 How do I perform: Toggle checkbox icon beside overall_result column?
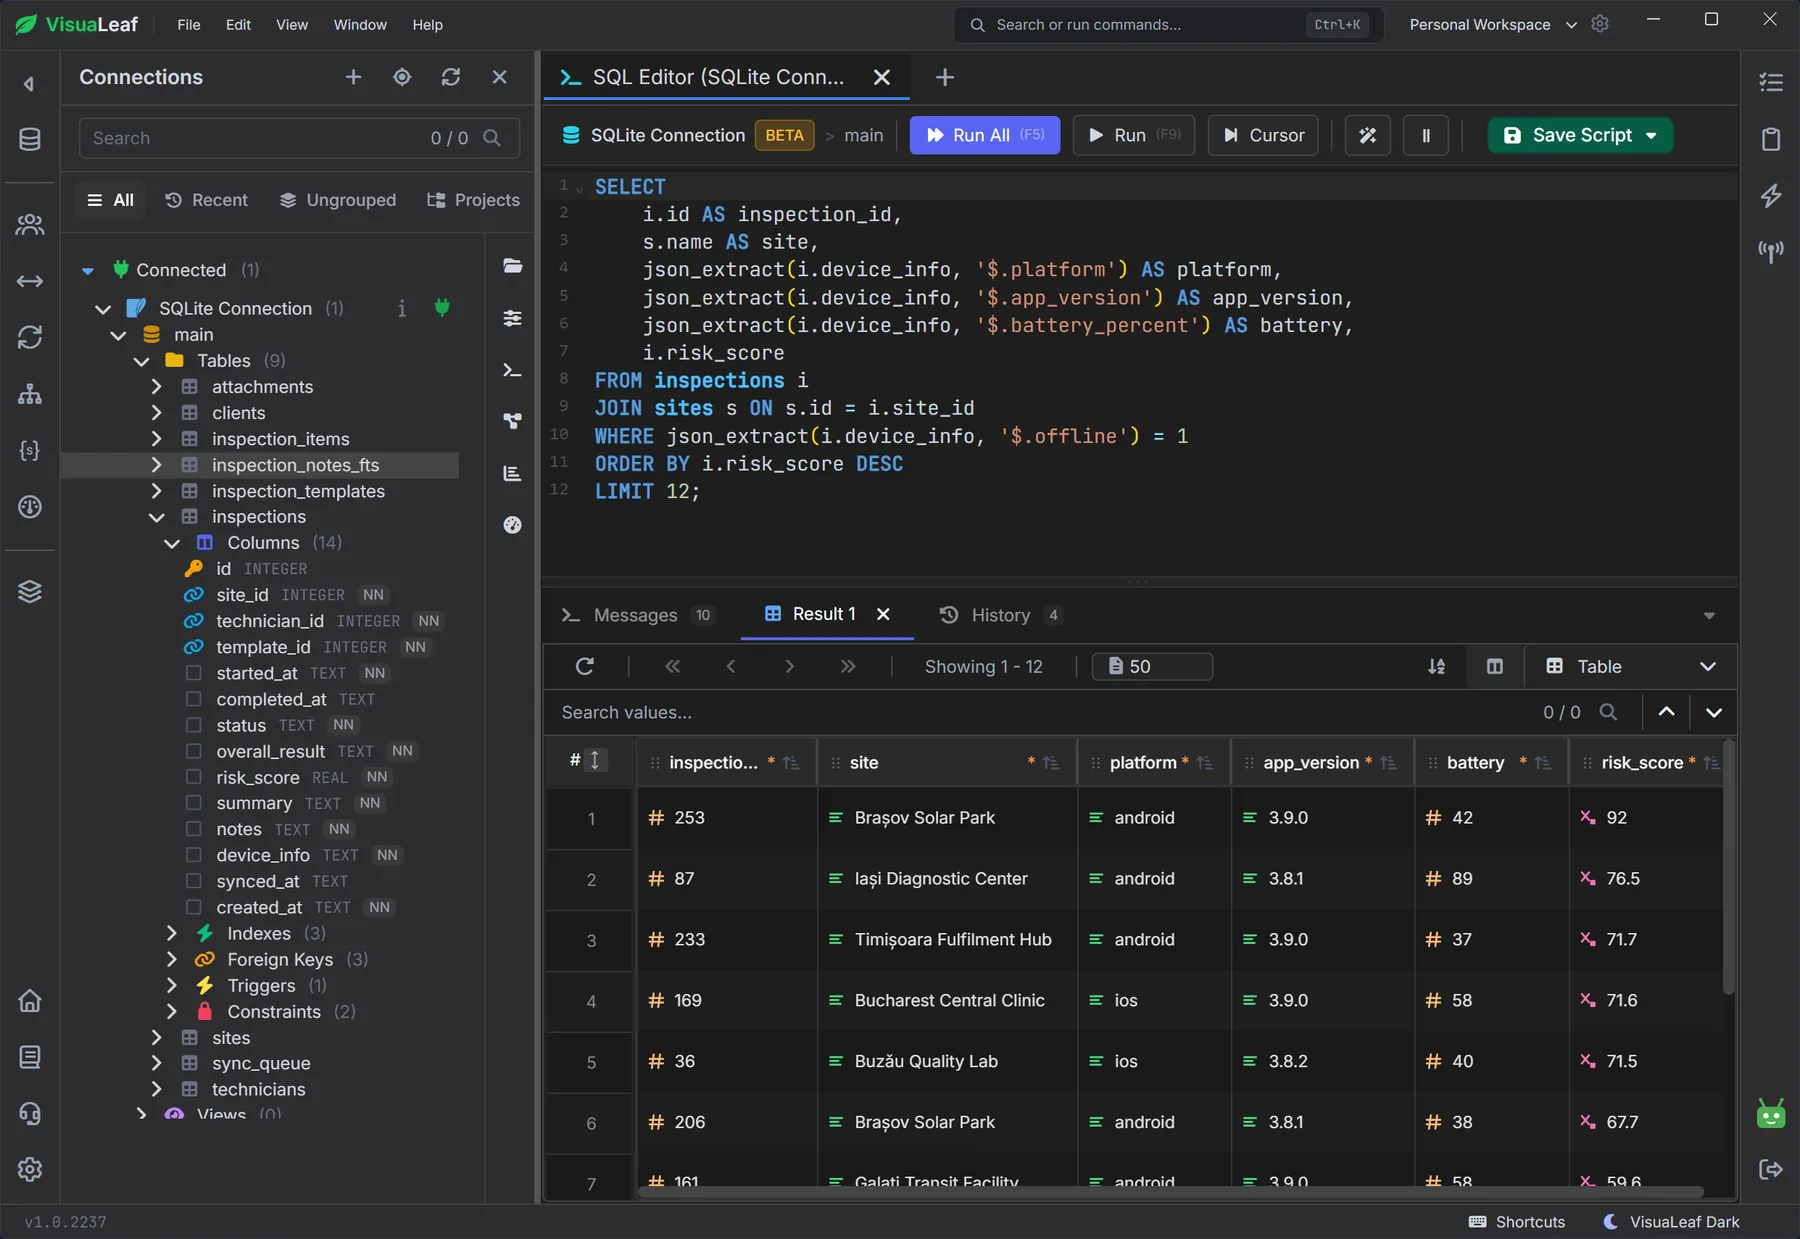coord(194,751)
